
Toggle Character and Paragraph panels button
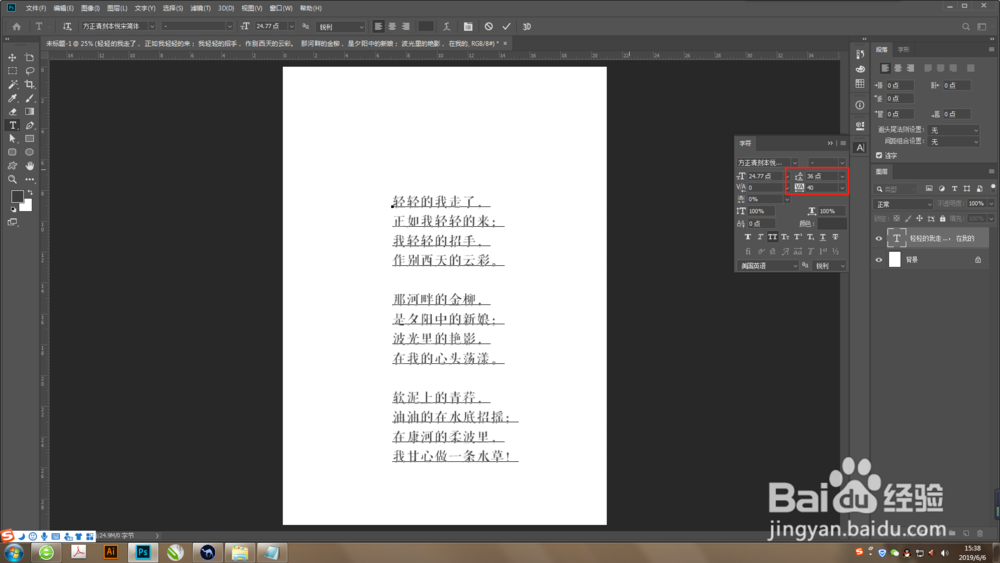click(468, 26)
